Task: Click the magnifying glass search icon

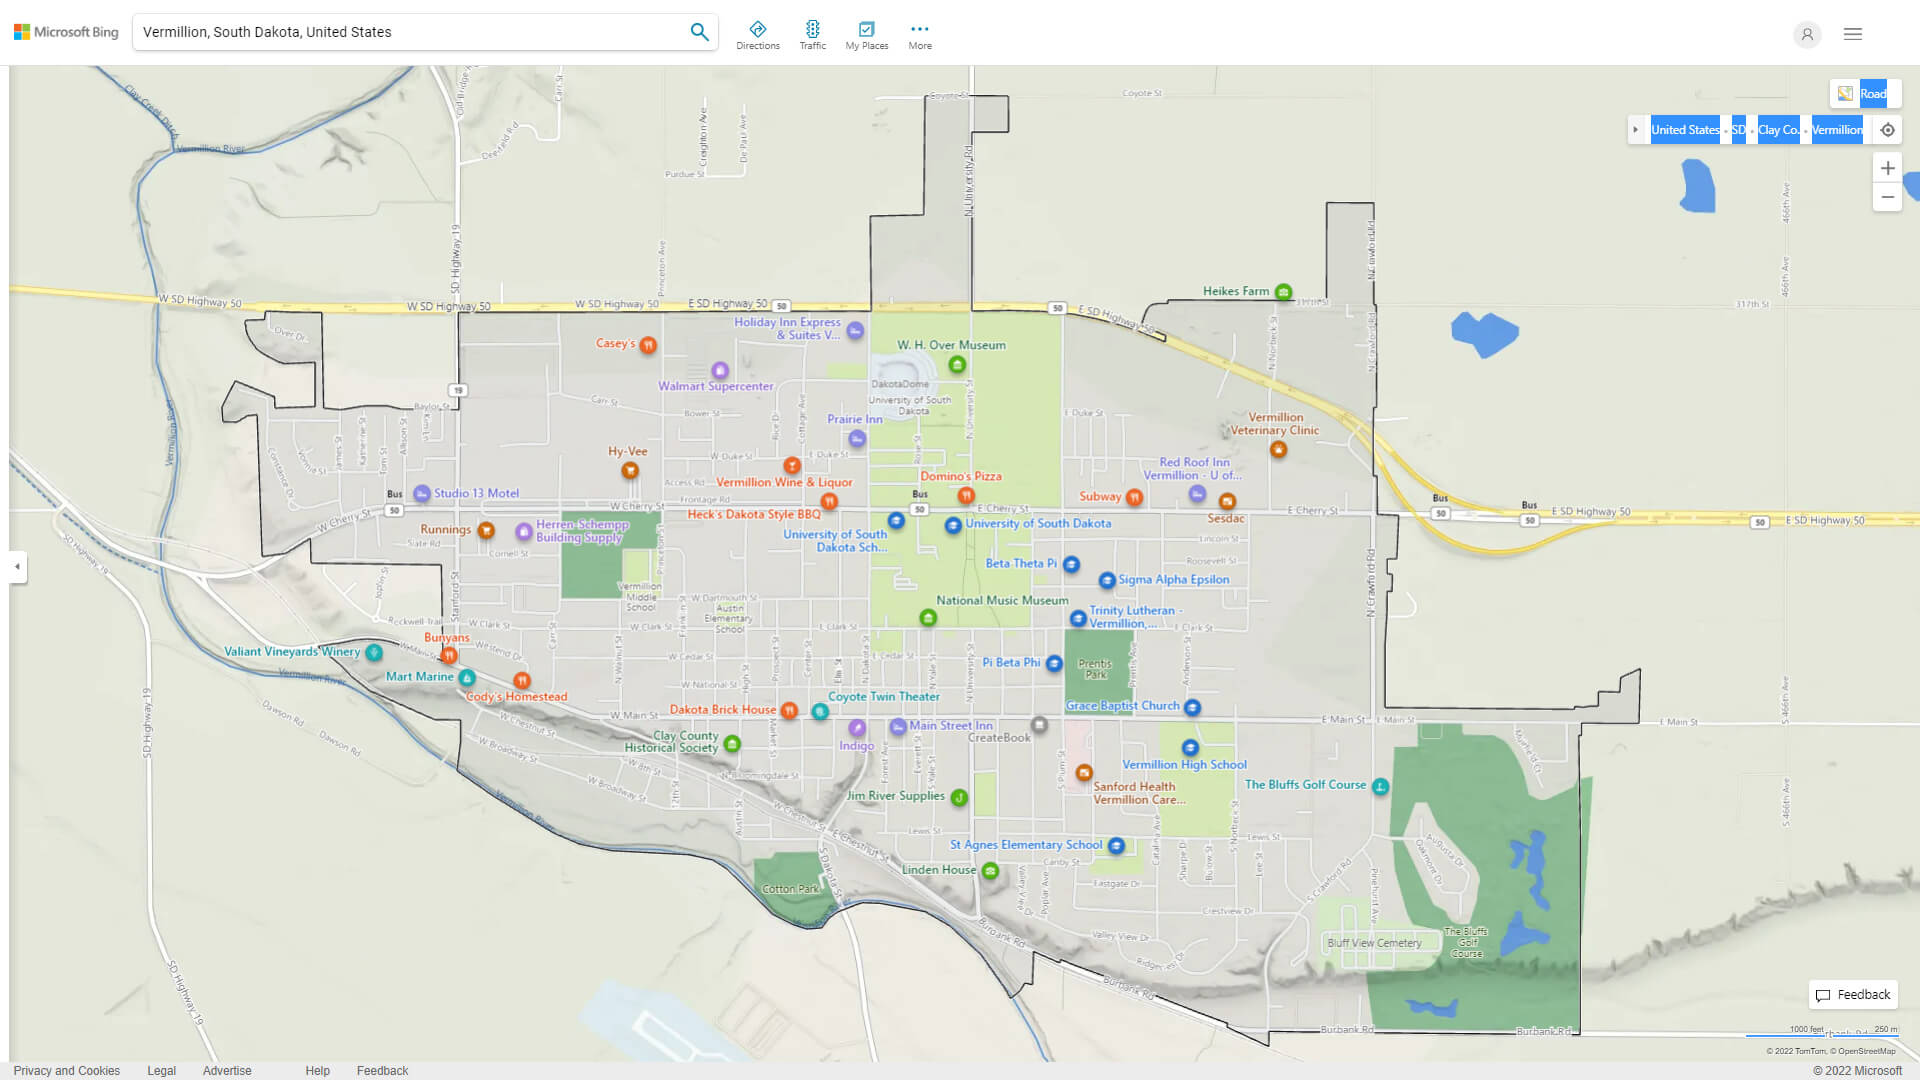Action: 699,31
